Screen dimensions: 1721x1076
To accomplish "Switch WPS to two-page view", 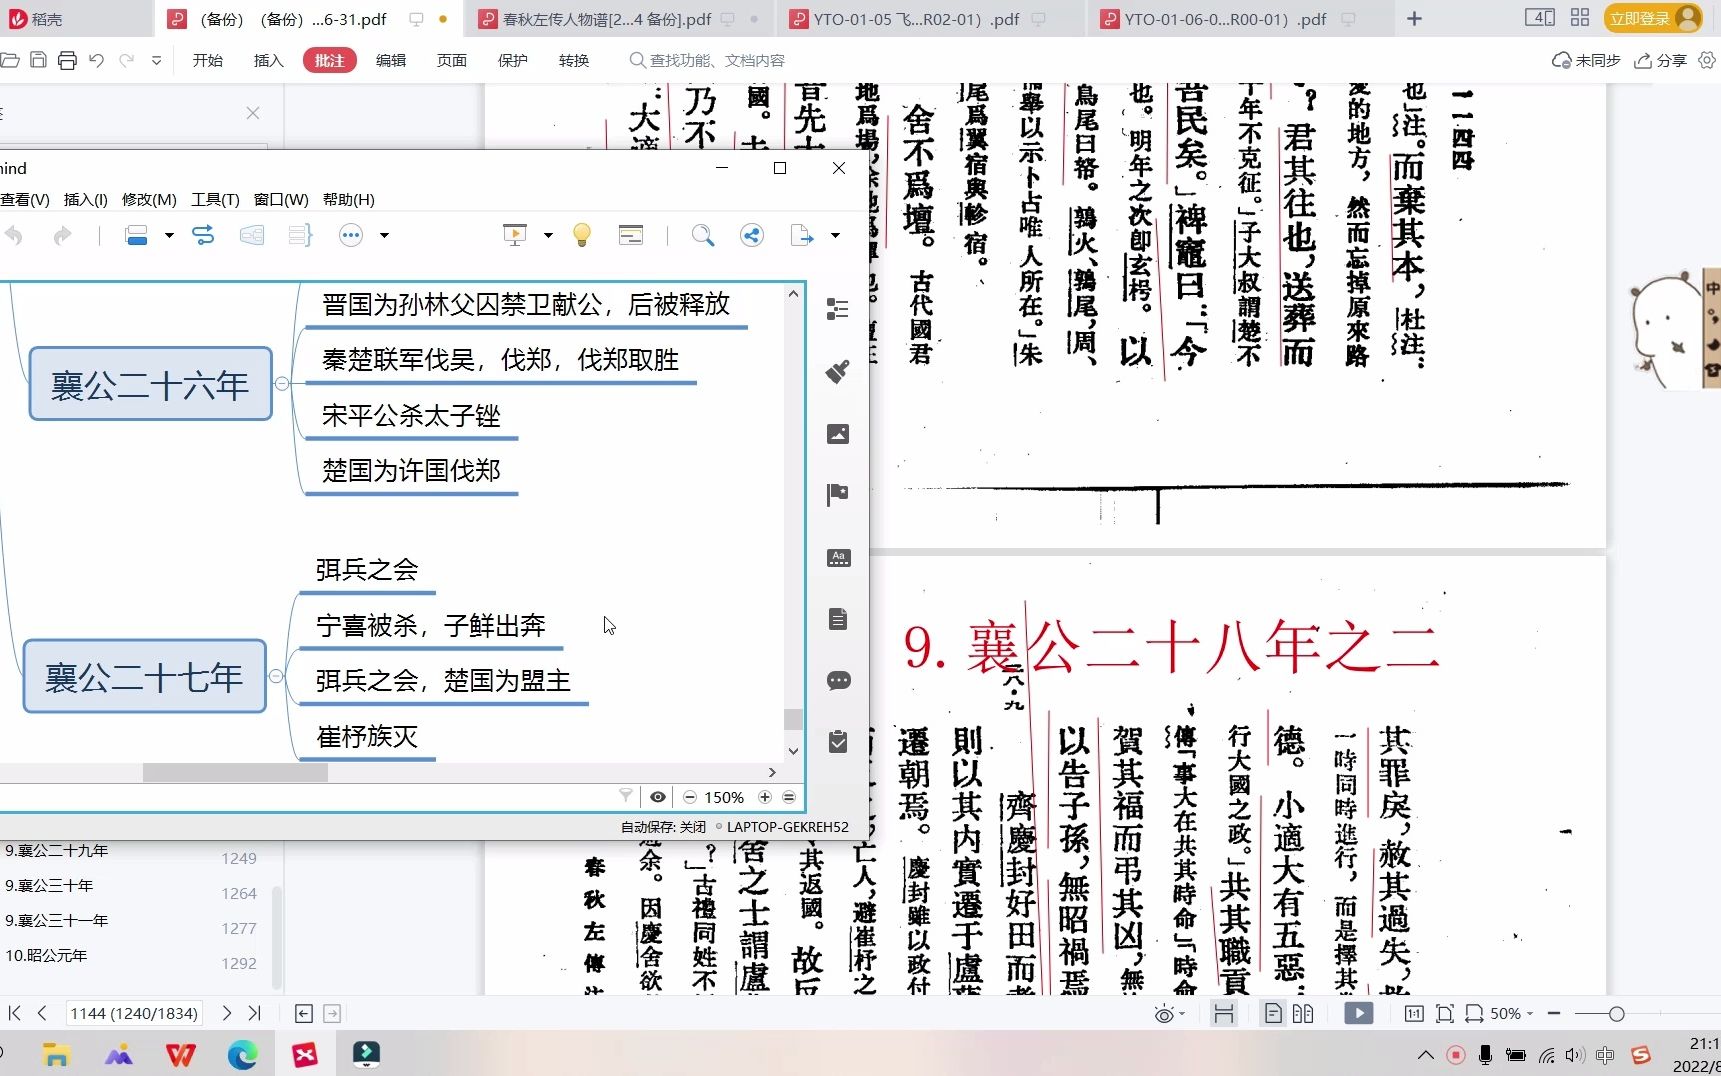I will click(1303, 1014).
